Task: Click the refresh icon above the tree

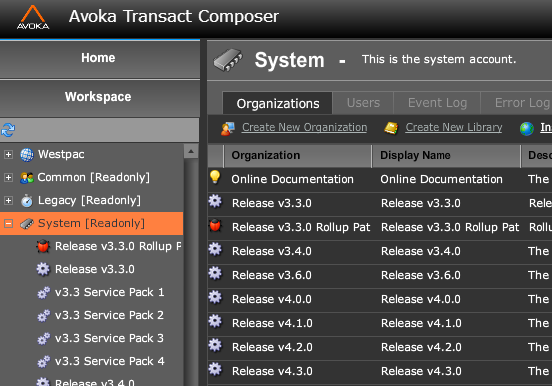Action: [8, 130]
